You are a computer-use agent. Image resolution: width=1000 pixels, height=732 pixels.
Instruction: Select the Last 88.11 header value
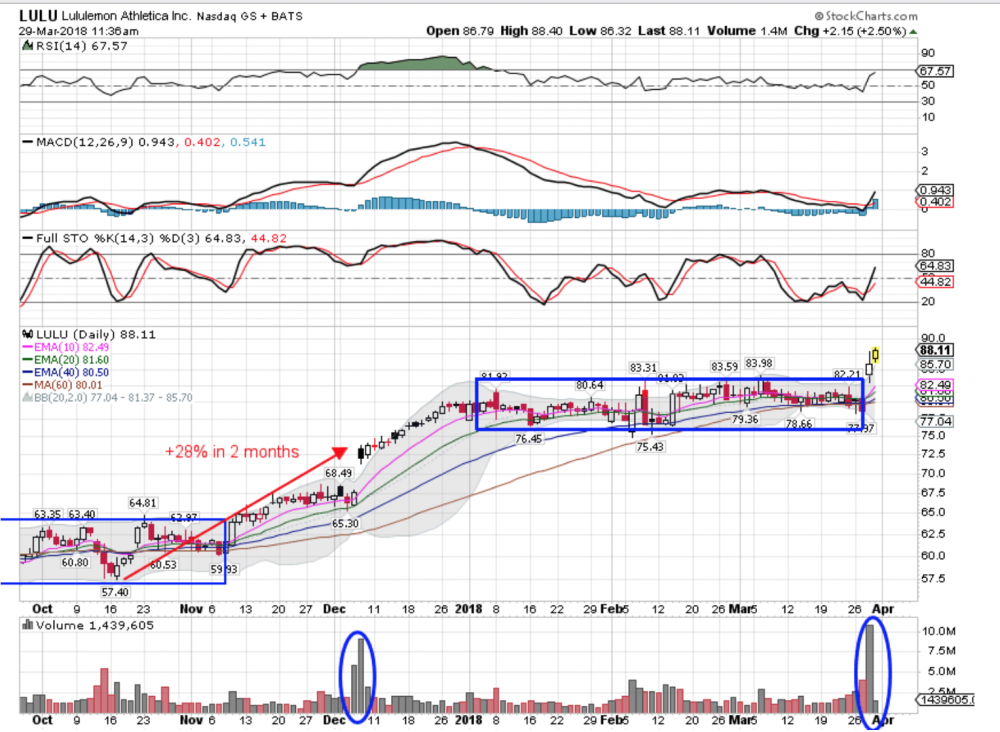[668, 31]
